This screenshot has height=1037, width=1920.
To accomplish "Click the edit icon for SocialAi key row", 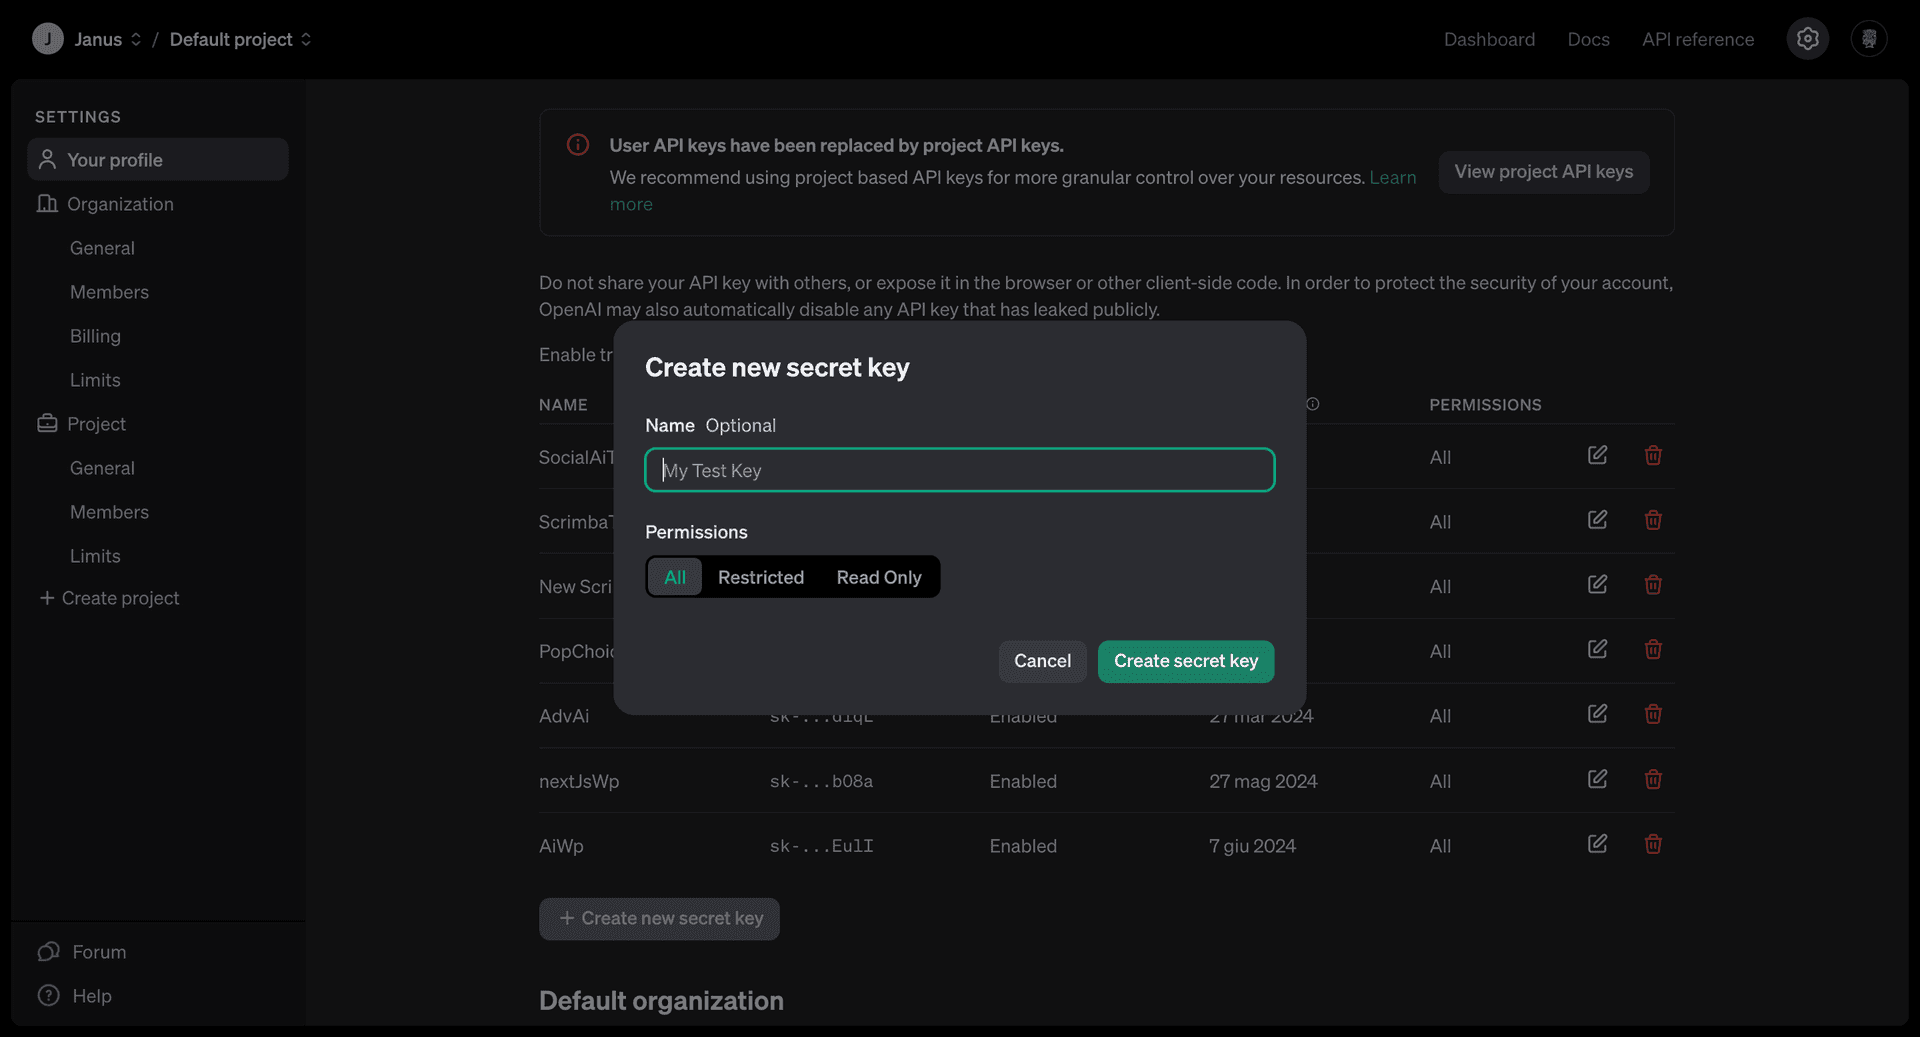I will (x=1597, y=456).
